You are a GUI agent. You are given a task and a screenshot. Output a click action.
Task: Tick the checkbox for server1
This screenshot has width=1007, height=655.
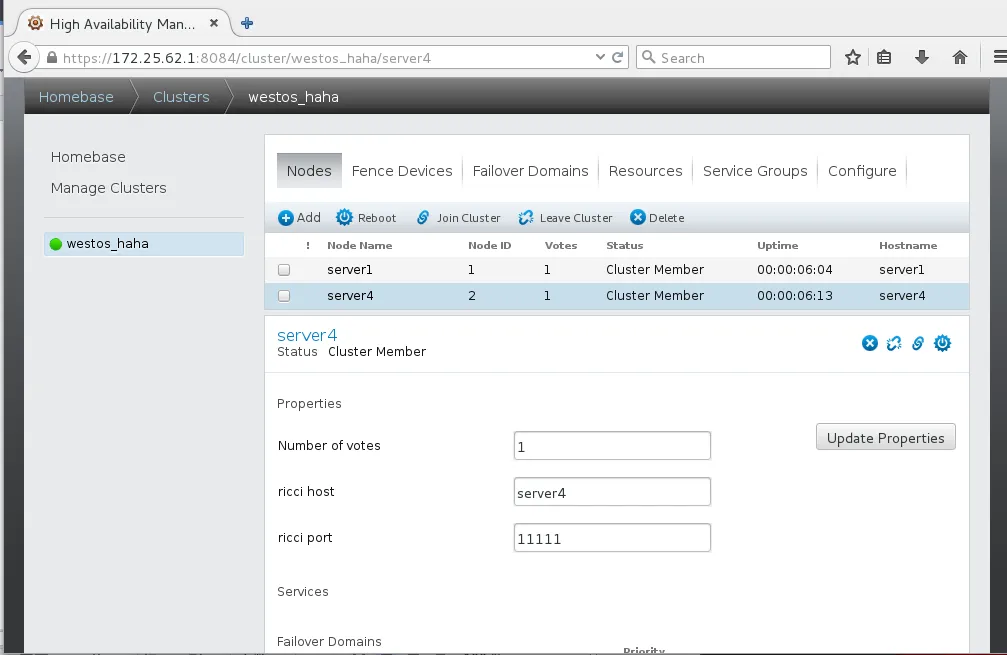coord(284,270)
